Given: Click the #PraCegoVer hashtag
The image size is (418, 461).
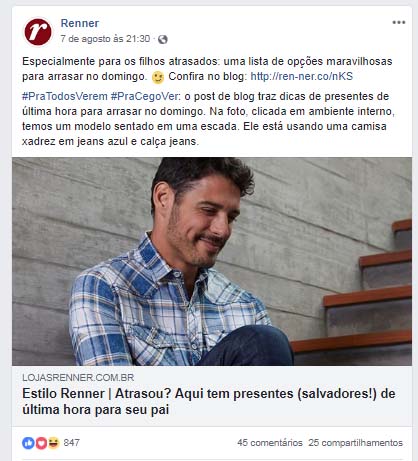Looking at the screenshot, I should click(x=145, y=96).
